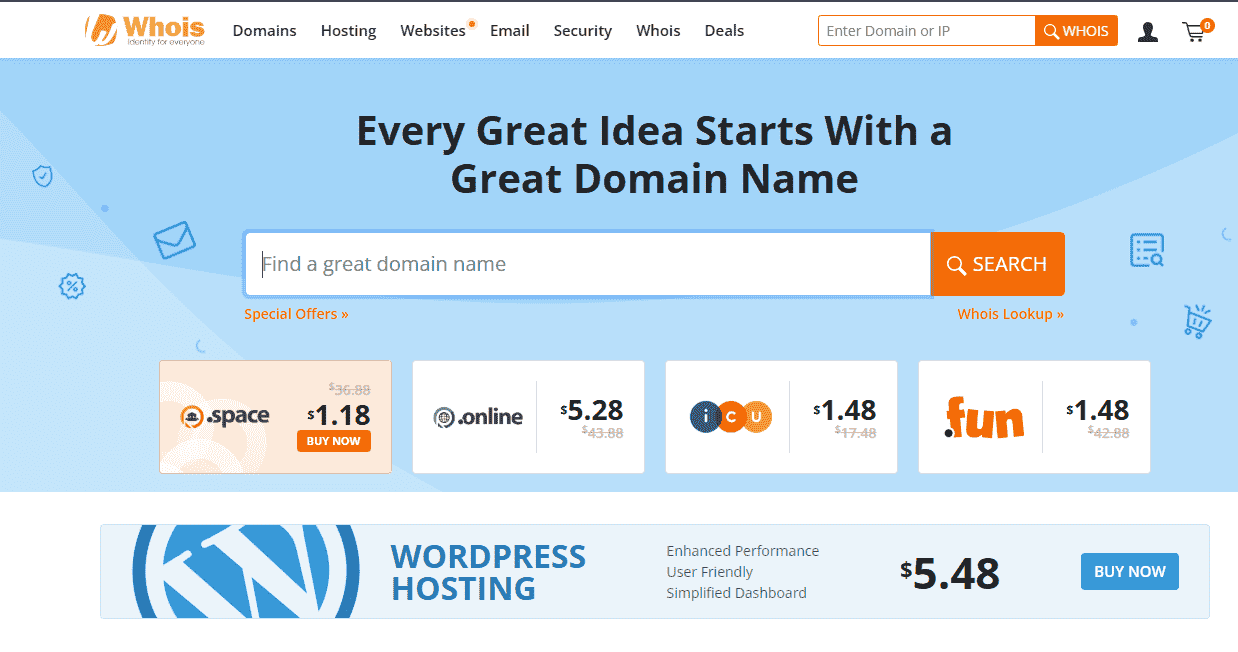Viewport: 1238px width, 652px height.
Task: Click the $1.18 .space price
Action: (x=339, y=414)
